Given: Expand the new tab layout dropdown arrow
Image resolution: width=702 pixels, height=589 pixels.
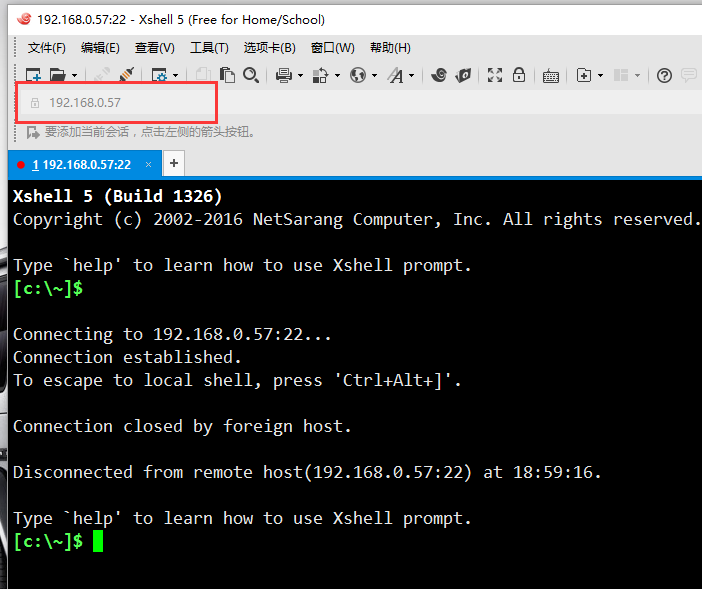Looking at the screenshot, I should pyautogui.click(x=600, y=76).
